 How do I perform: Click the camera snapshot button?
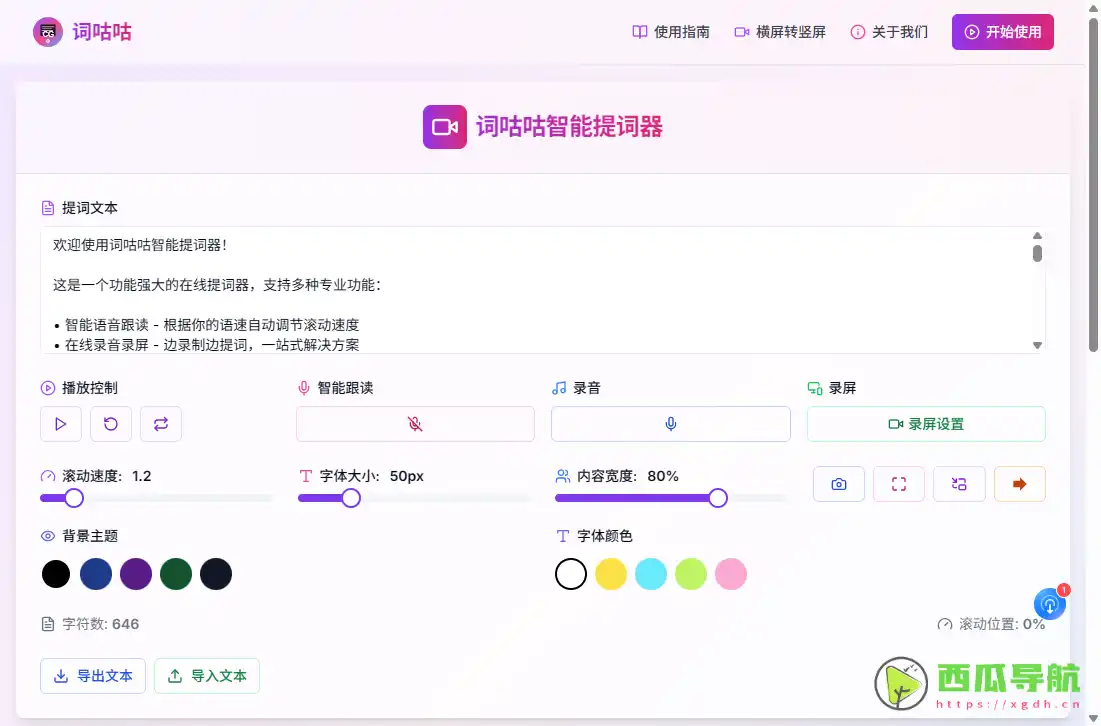pos(838,484)
